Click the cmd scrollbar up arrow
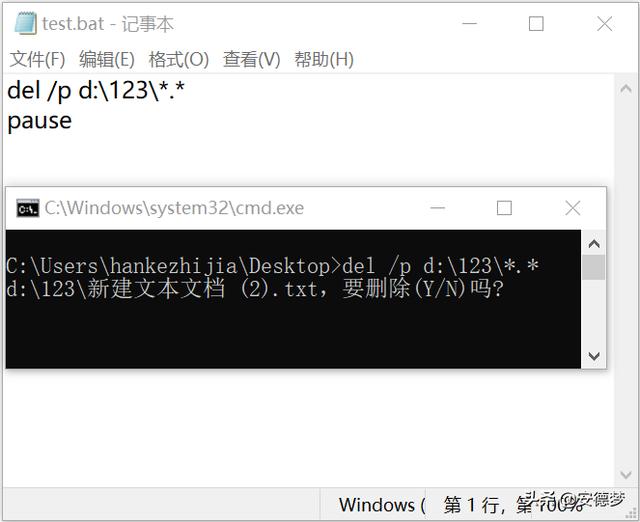 [594, 244]
